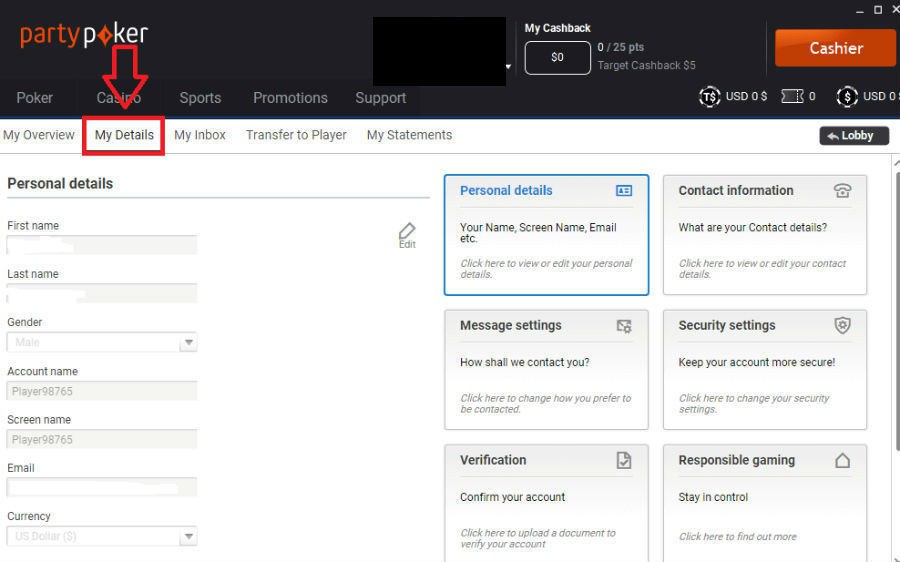Viewport: 900px width, 562px height.
Task: Click the tournament dollars T$ icon
Action: point(710,97)
